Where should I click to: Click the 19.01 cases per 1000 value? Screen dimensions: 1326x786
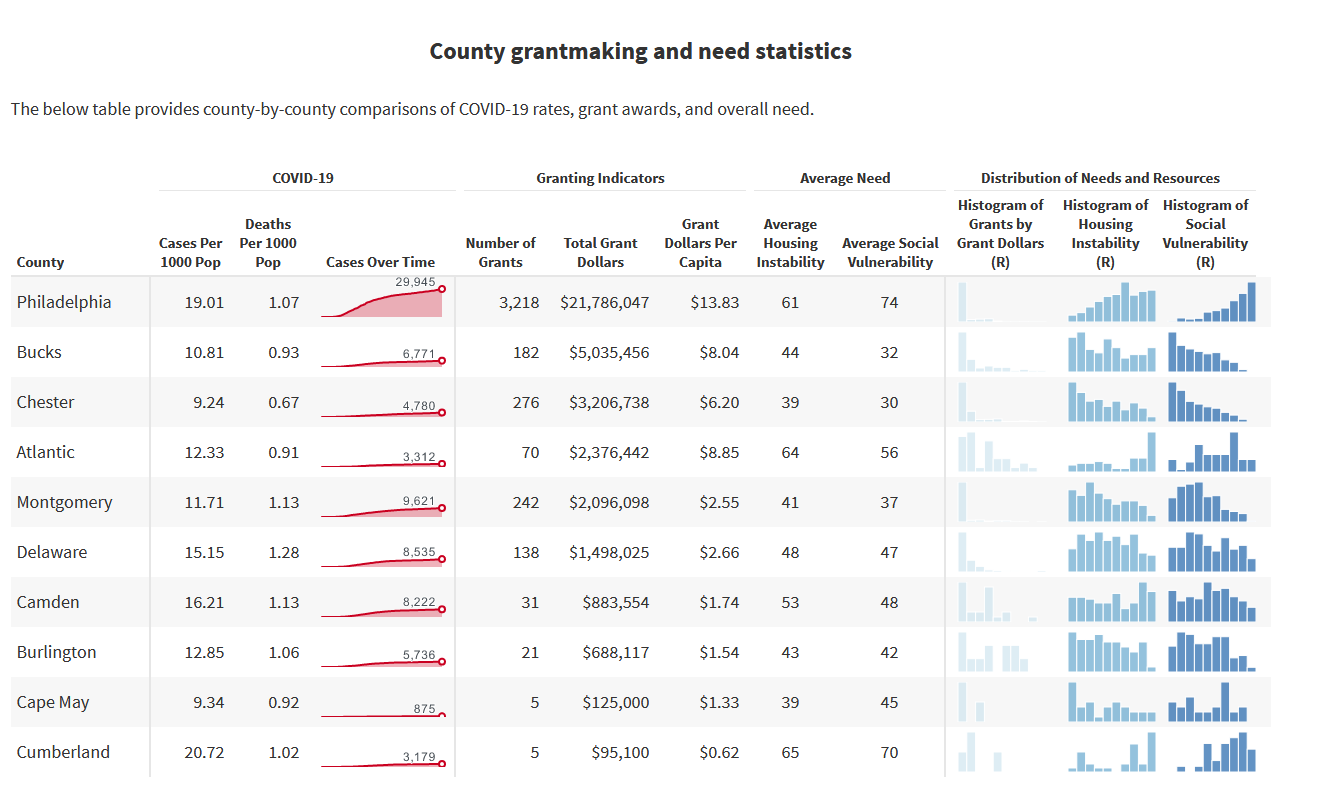(x=204, y=302)
